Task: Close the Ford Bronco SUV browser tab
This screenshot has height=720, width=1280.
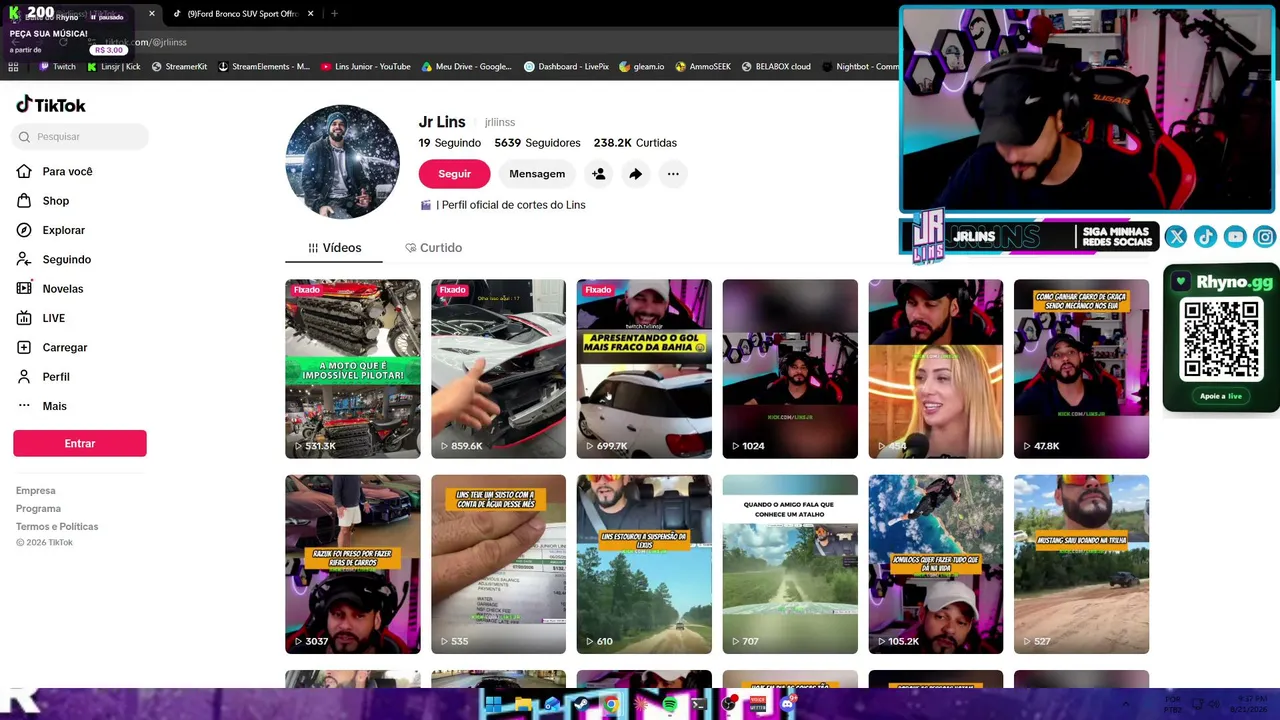Action: pos(311,14)
